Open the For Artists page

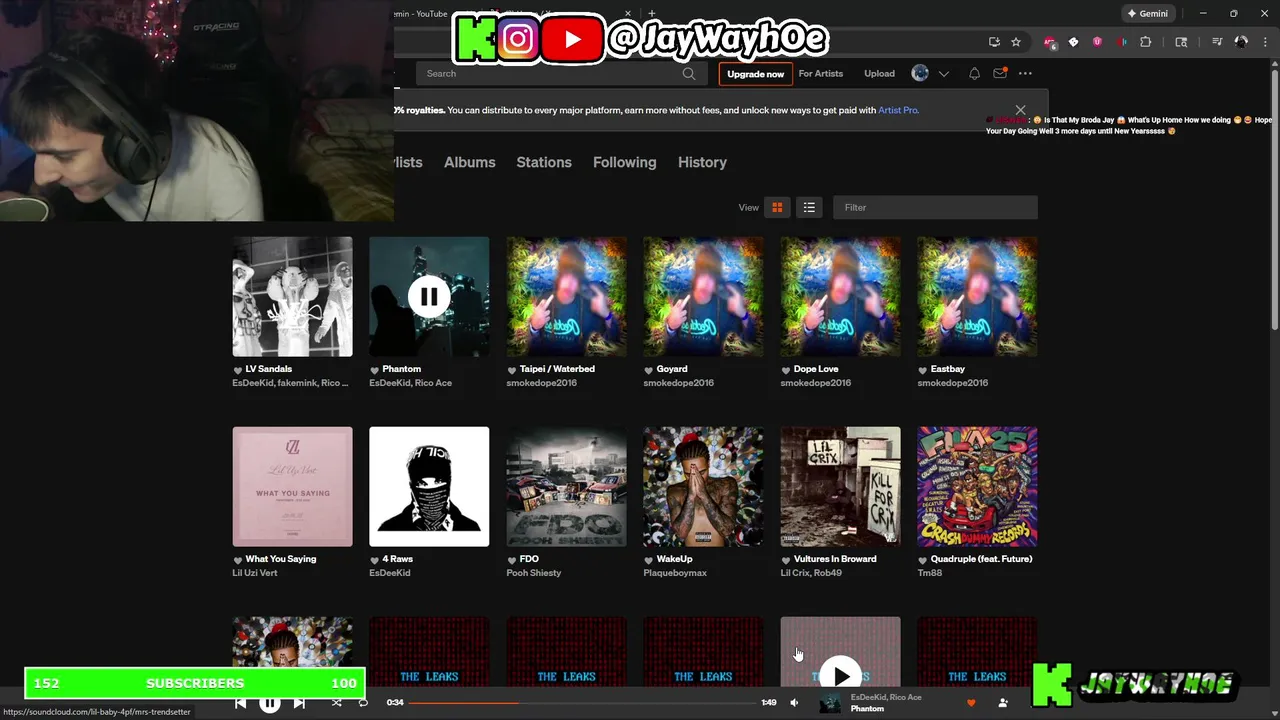pos(821,73)
